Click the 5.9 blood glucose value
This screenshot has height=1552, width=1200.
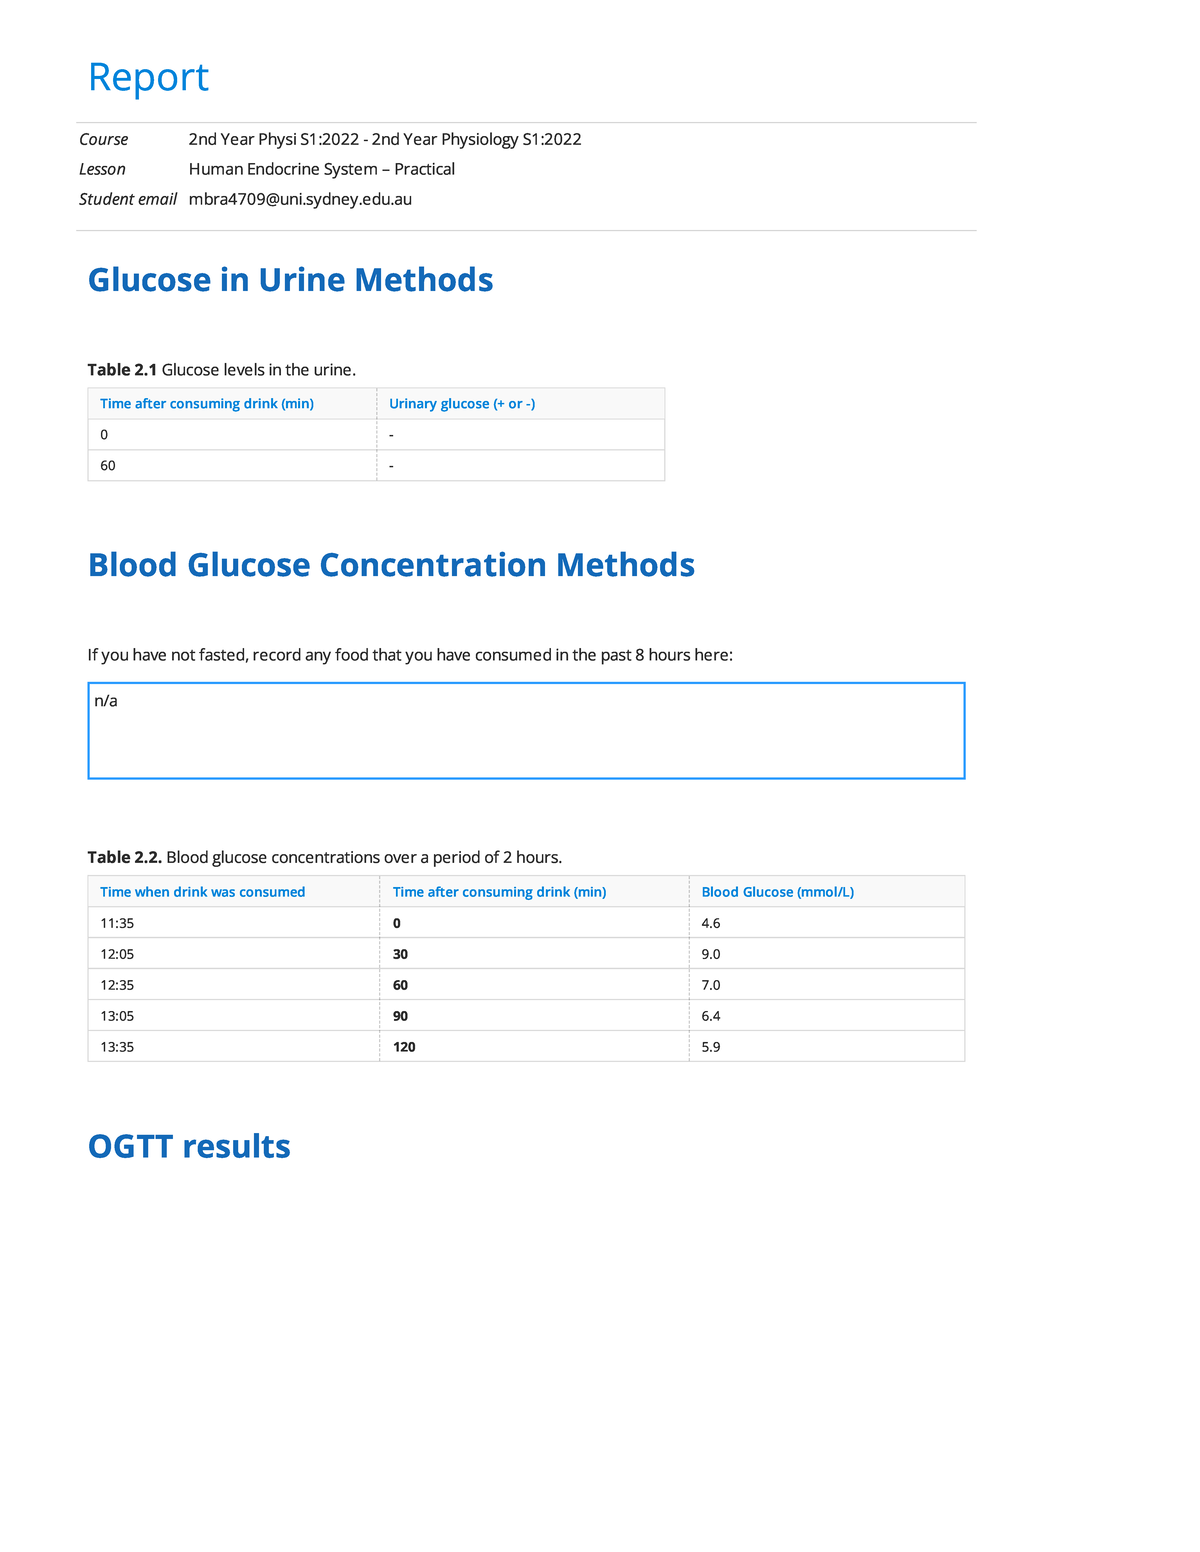tap(711, 1047)
